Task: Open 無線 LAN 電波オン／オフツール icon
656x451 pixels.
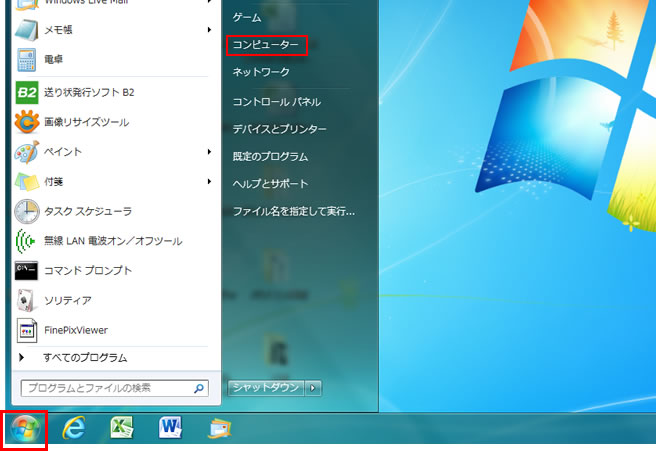Action: click(x=26, y=241)
